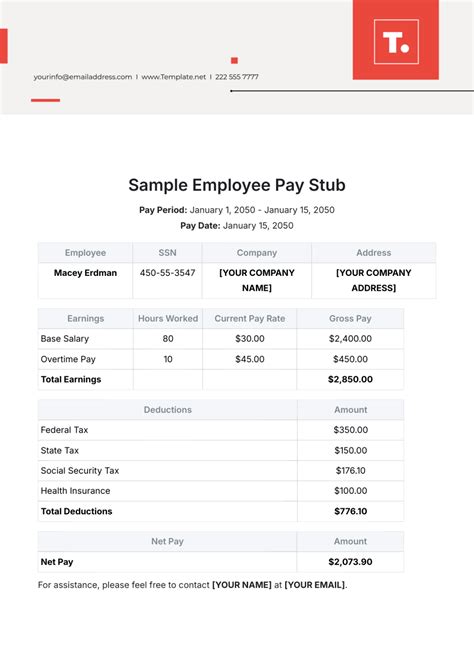The width and height of the screenshot is (474, 671).
Task: Select the Overtime Pay row label
Action: click(68, 359)
